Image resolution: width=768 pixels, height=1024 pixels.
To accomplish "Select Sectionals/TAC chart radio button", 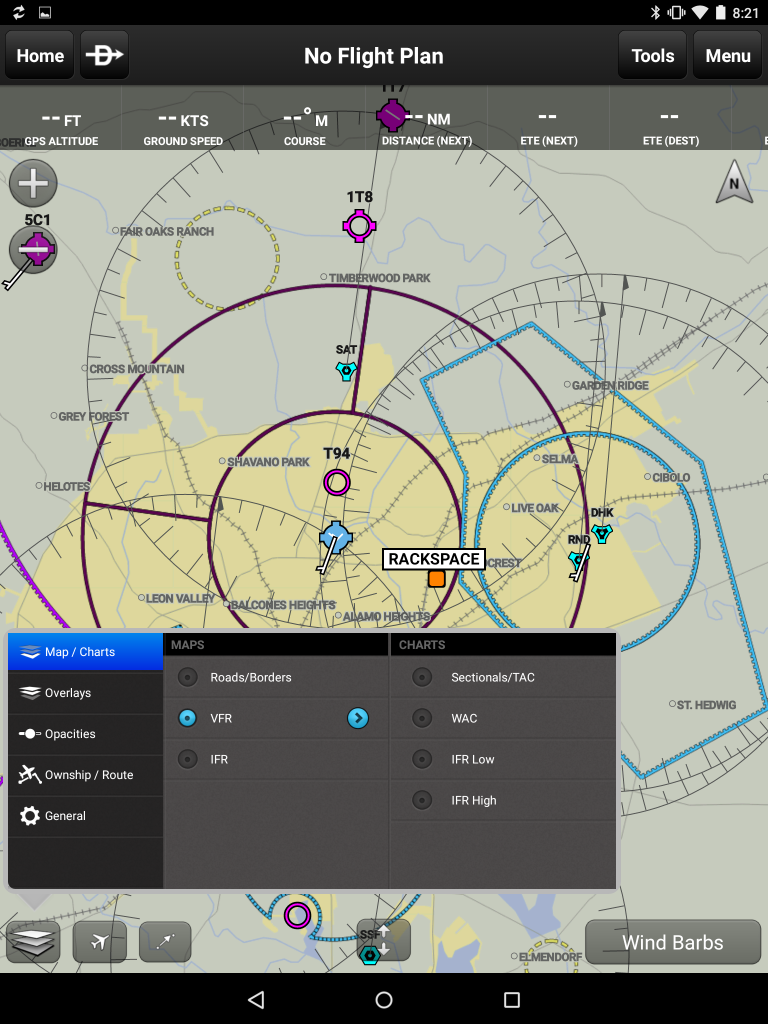I will pyautogui.click(x=422, y=677).
